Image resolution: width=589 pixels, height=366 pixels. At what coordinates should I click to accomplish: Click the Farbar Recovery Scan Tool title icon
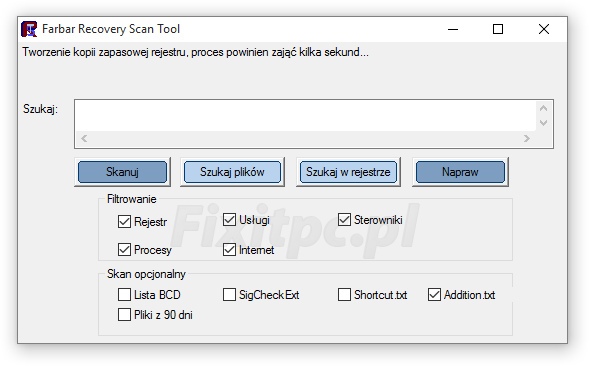click(x=29, y=29)
